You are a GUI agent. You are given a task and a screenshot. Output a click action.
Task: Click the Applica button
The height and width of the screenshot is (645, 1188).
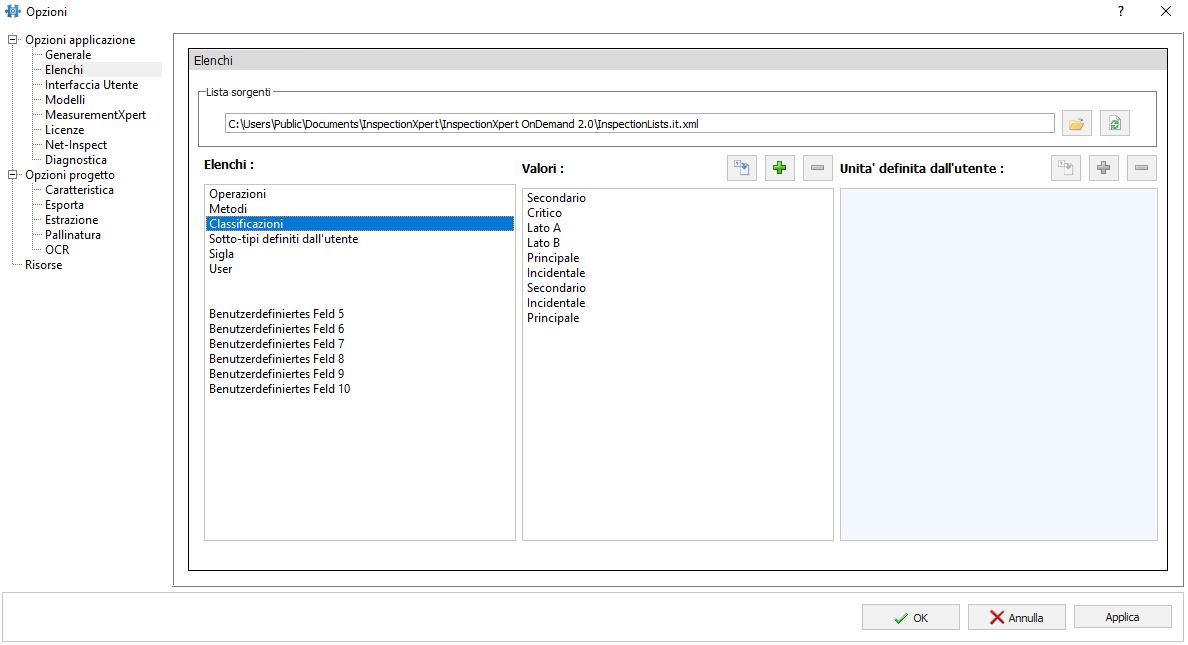click(x=1123, y=618)
